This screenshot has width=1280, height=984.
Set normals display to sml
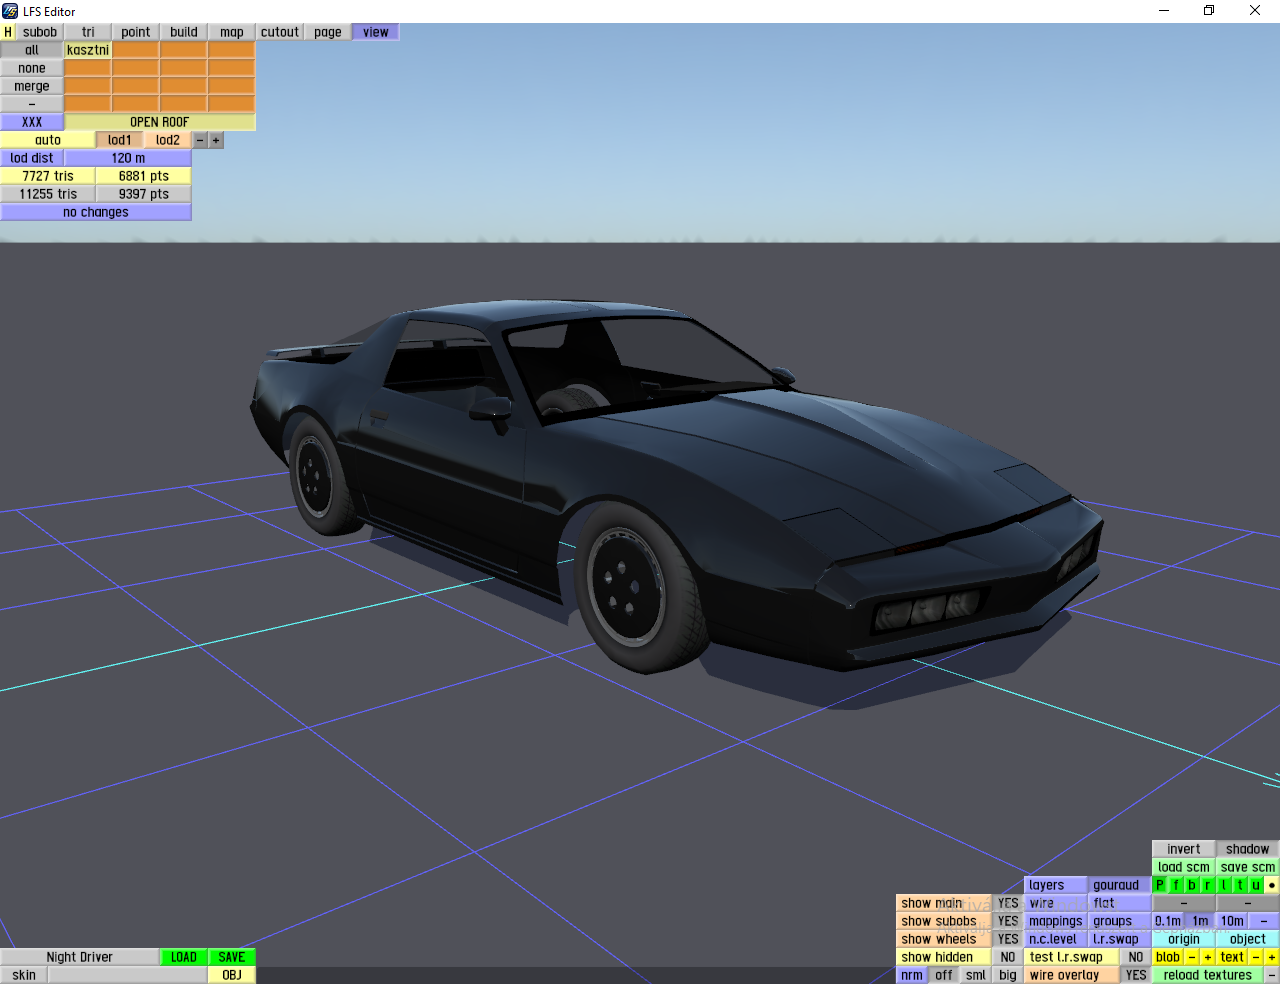(x=976, y=975)
